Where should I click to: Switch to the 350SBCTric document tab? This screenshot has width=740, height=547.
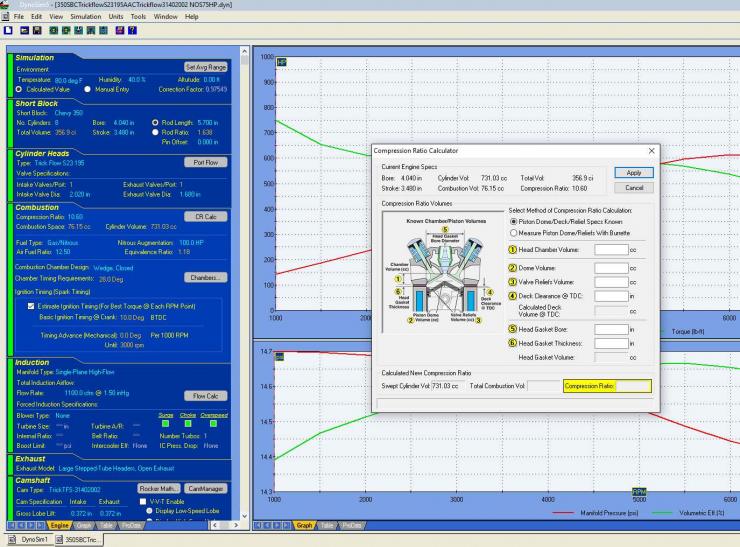[x=78, y=539]
